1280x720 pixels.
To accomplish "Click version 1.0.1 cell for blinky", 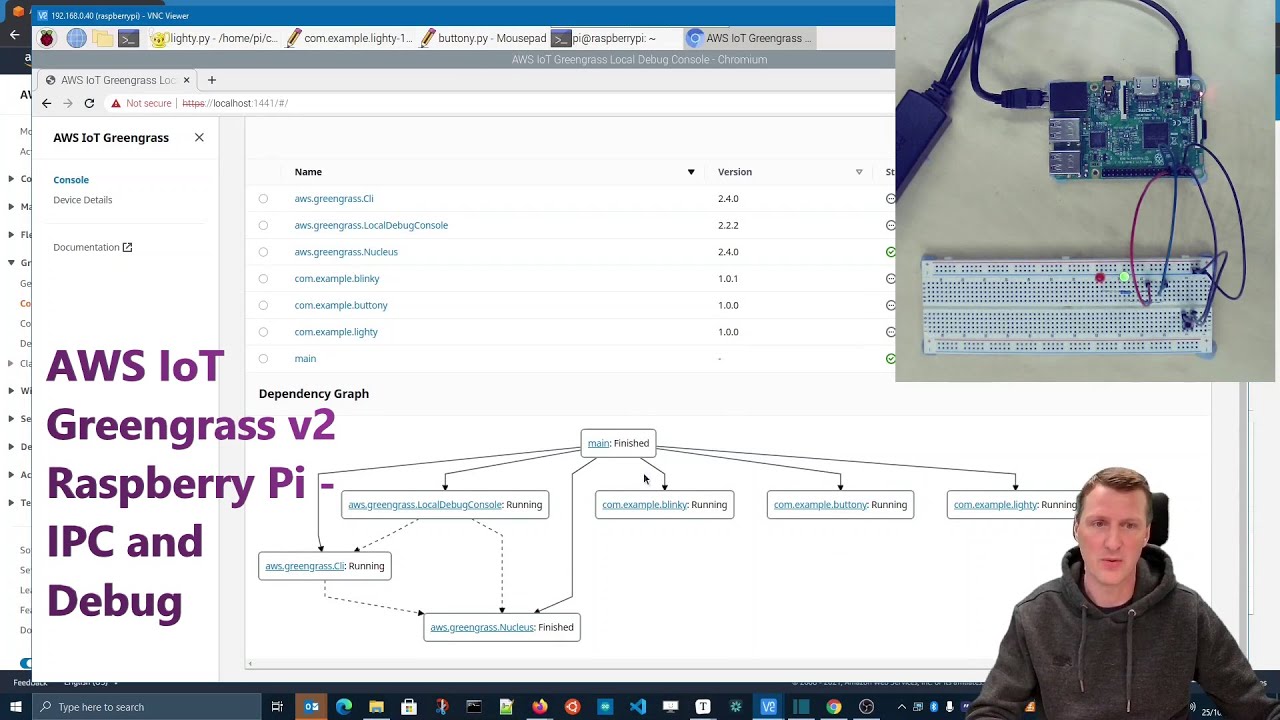I will pos(728,279).
